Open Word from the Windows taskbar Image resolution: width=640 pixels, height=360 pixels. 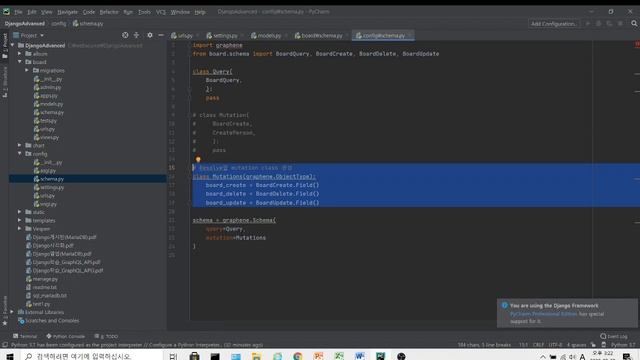point(360,356)
